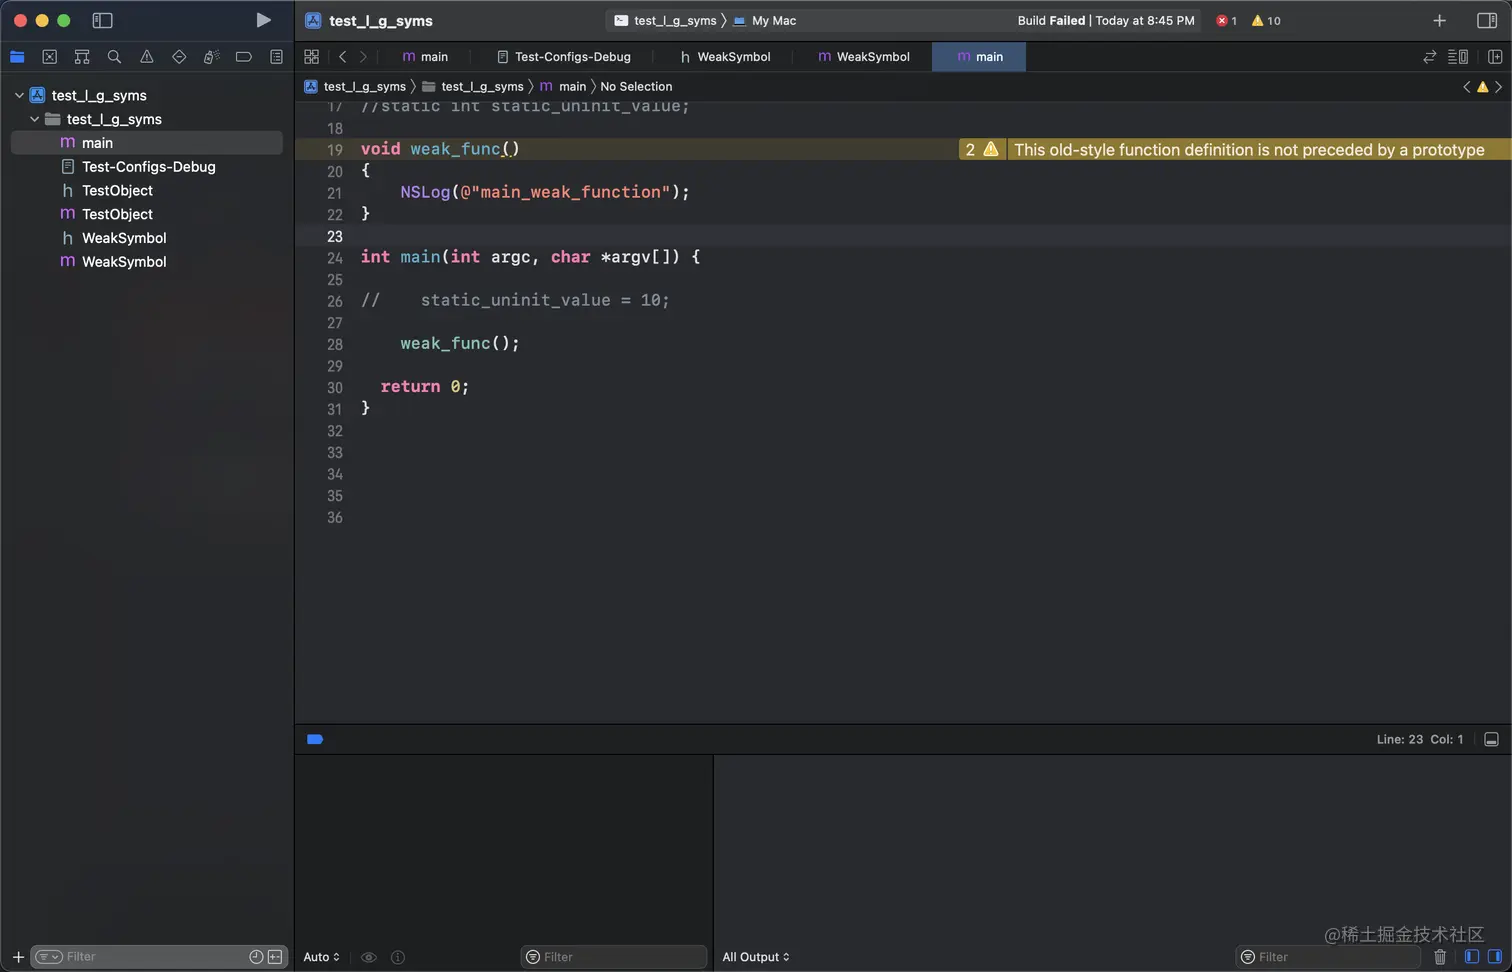Collapse the test_l_g_syms project root
Screen dimensions: 1512x972
19,95
